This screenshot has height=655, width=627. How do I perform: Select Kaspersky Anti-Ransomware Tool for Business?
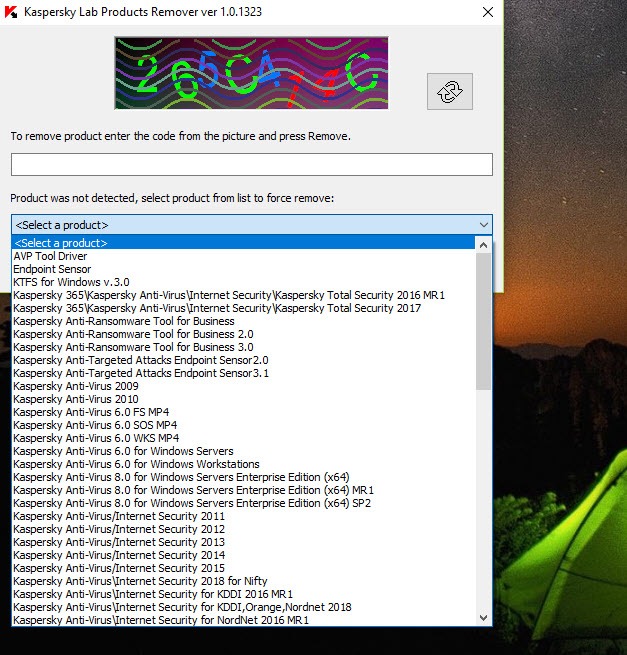pos(244,321)
